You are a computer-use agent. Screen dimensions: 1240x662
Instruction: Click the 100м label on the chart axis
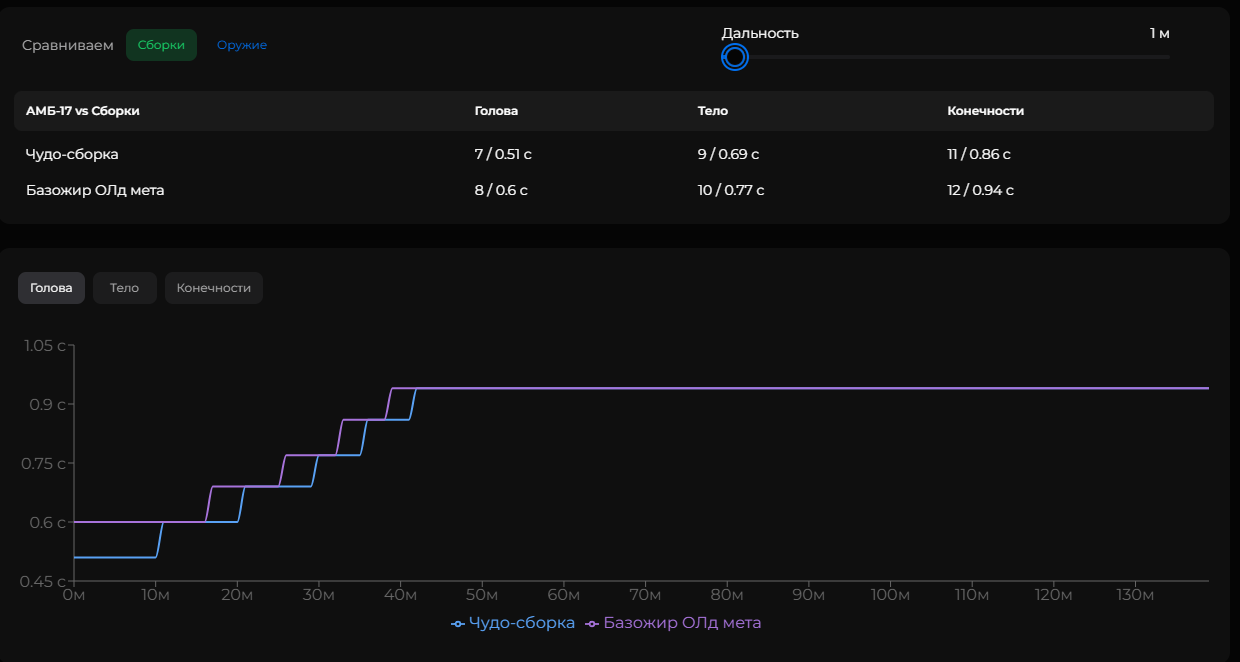tap(890, 596)
